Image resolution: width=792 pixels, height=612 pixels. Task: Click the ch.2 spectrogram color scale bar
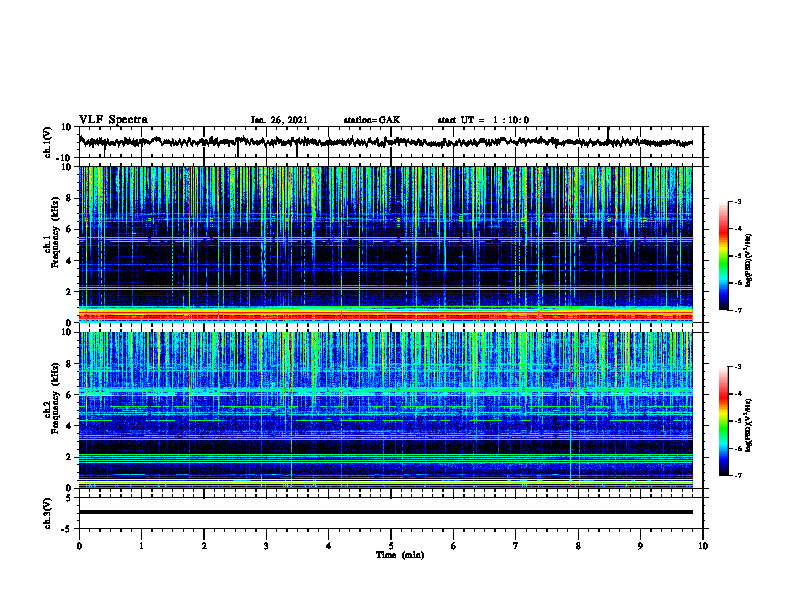point(723,421)
